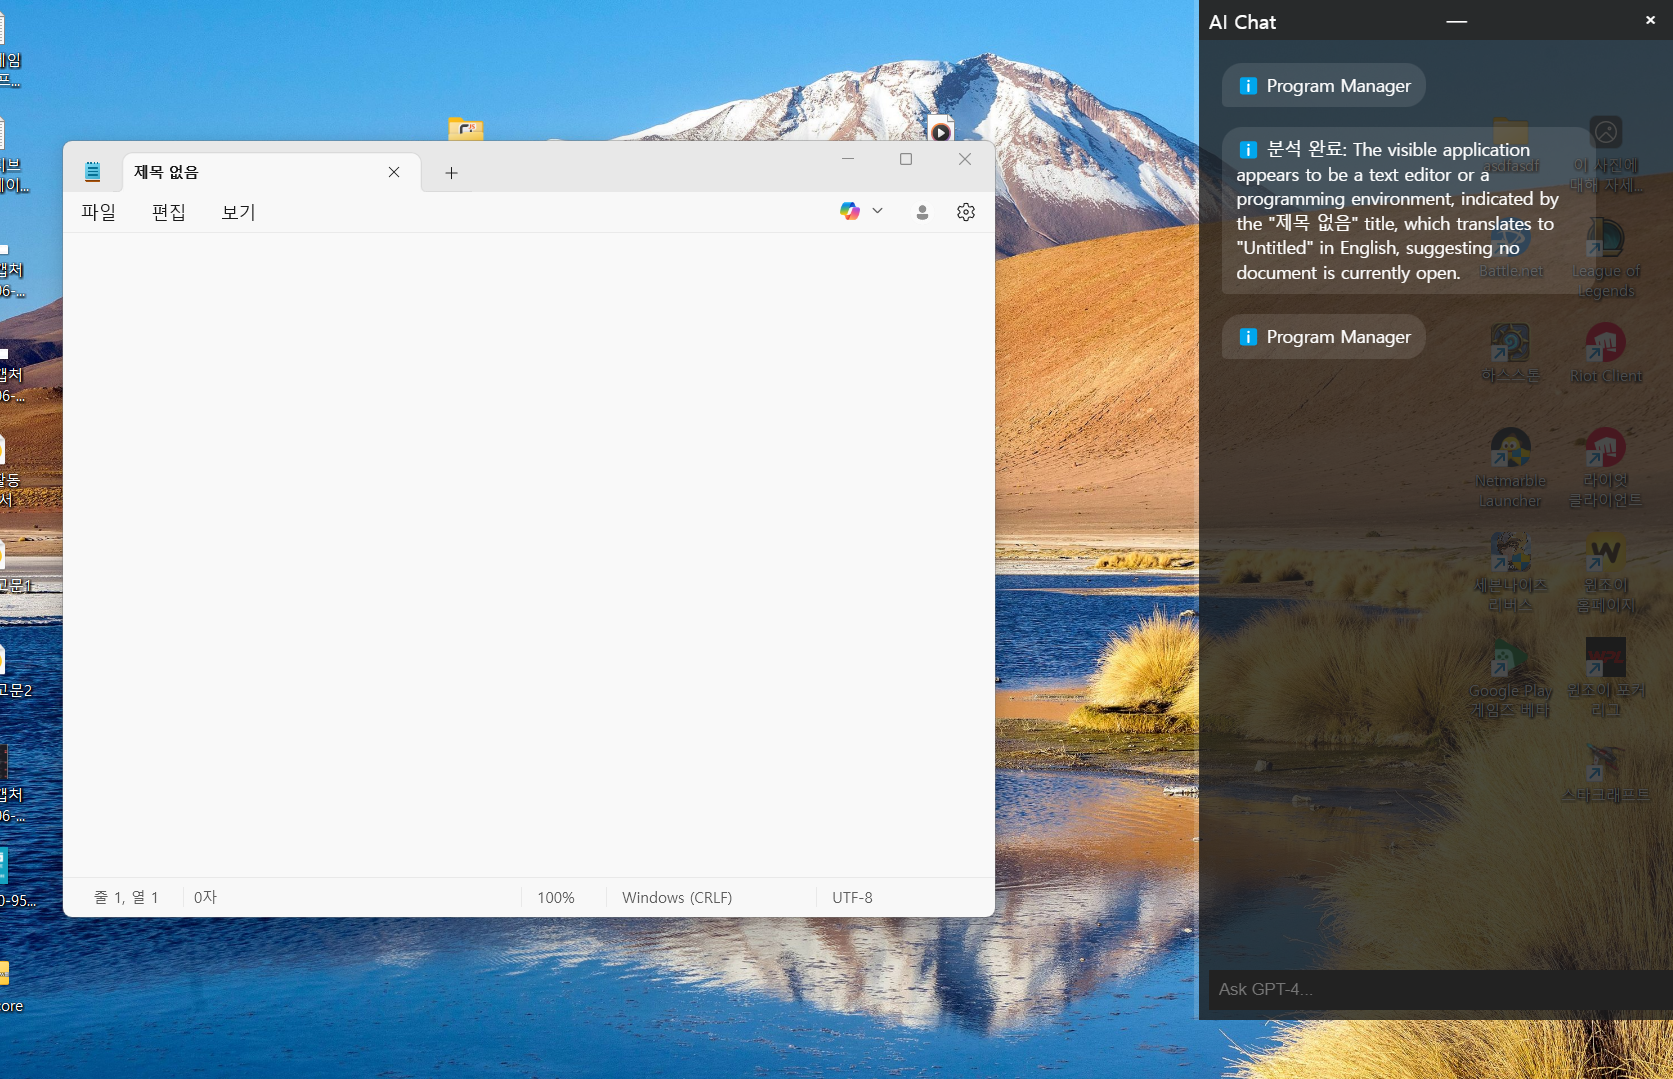
Task: Click the 100% zoom level in status bar
Action: click(556, 898)
